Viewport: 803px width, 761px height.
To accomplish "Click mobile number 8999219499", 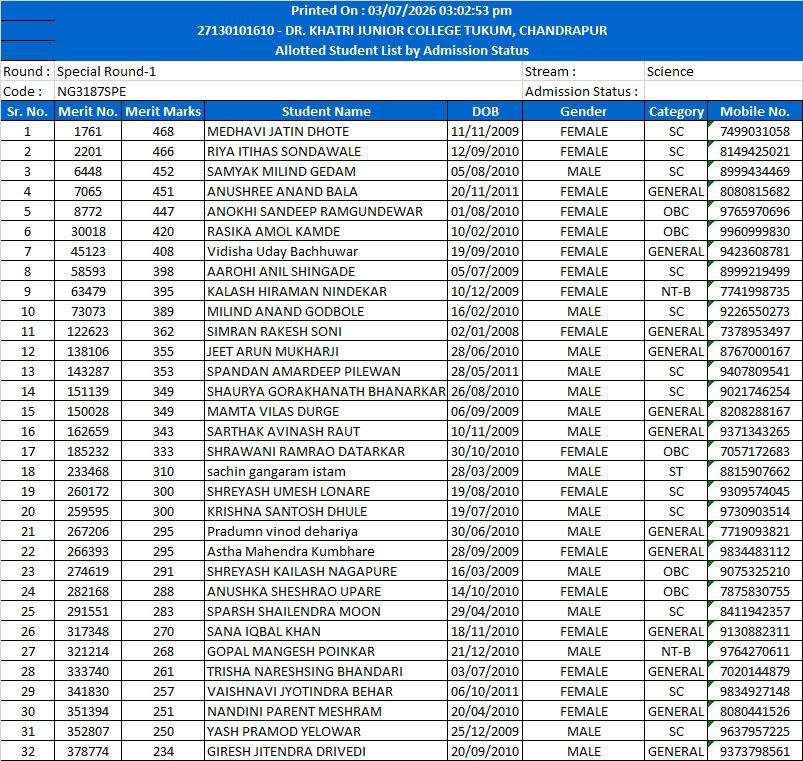I will tap(755, 271).
